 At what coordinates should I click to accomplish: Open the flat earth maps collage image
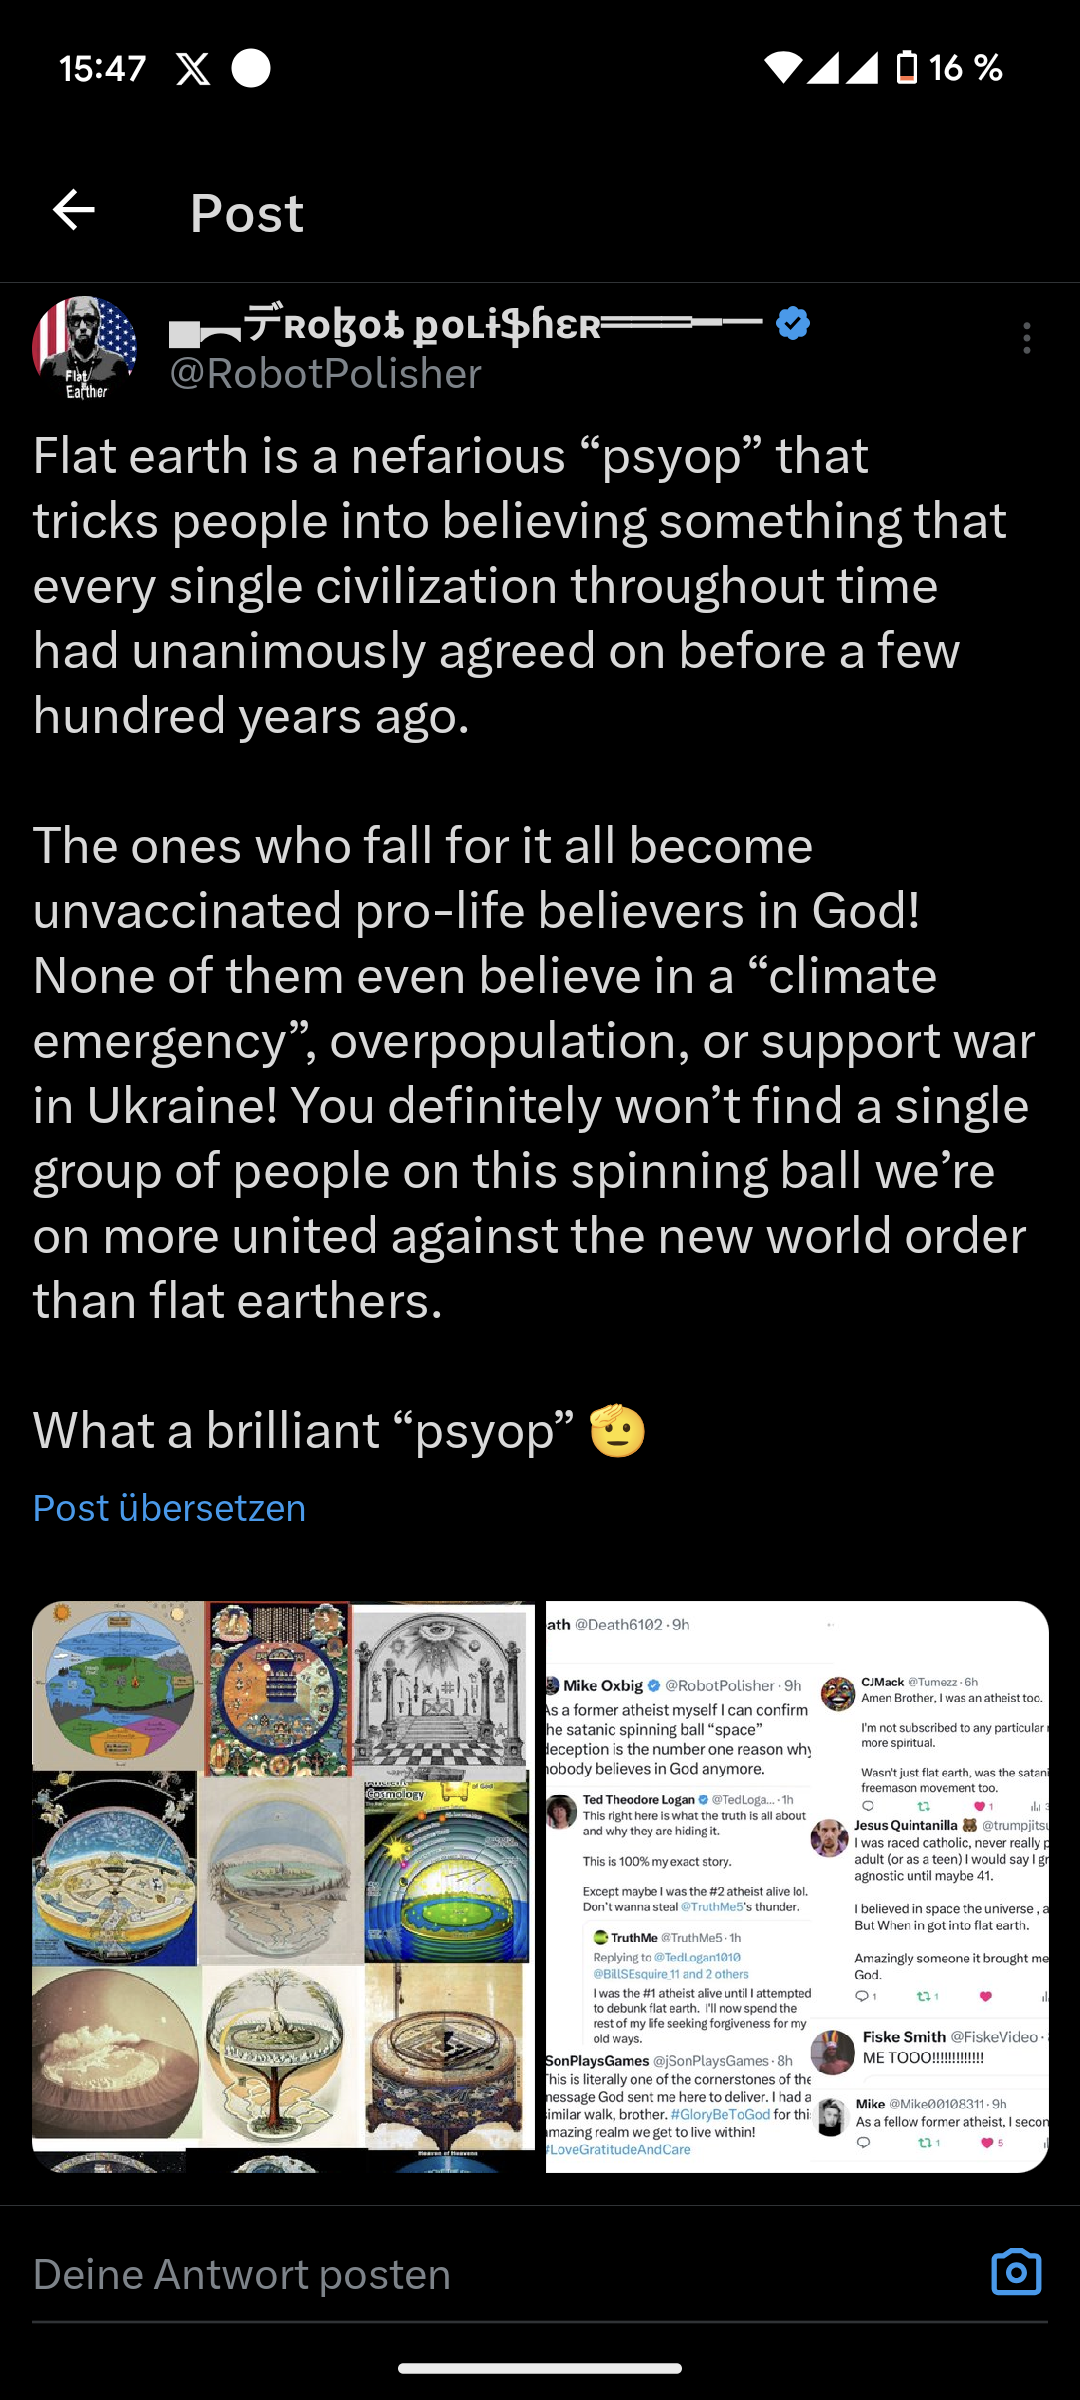tap(283, 1886)
